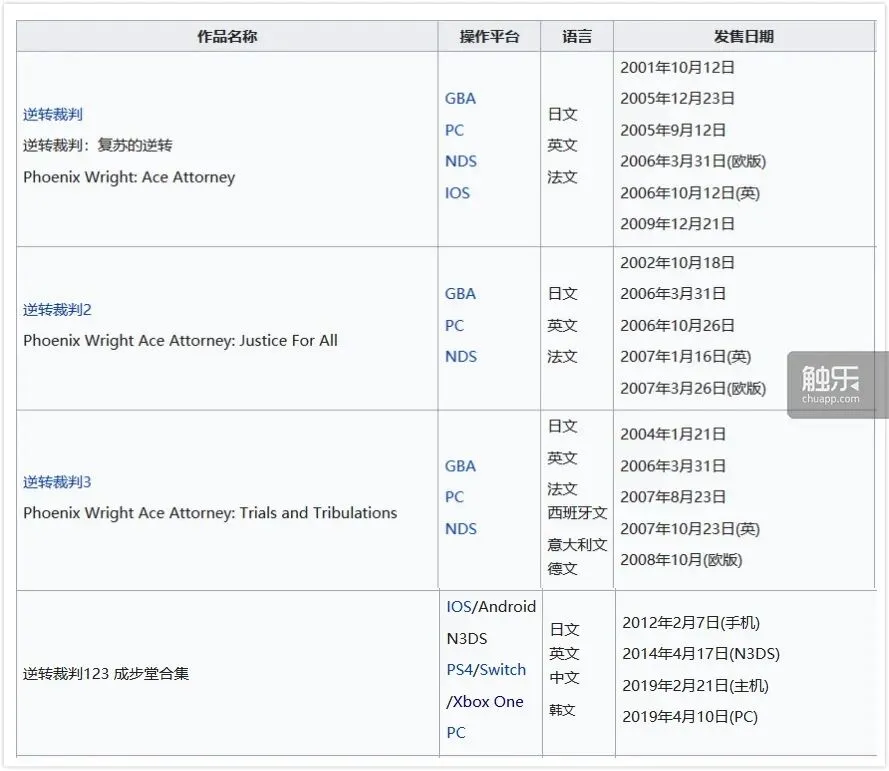Image resolution: width=889 pixels, height=771 pixels.
Task: Click 意大利文 language entry
Action: (x=577, y=545)
